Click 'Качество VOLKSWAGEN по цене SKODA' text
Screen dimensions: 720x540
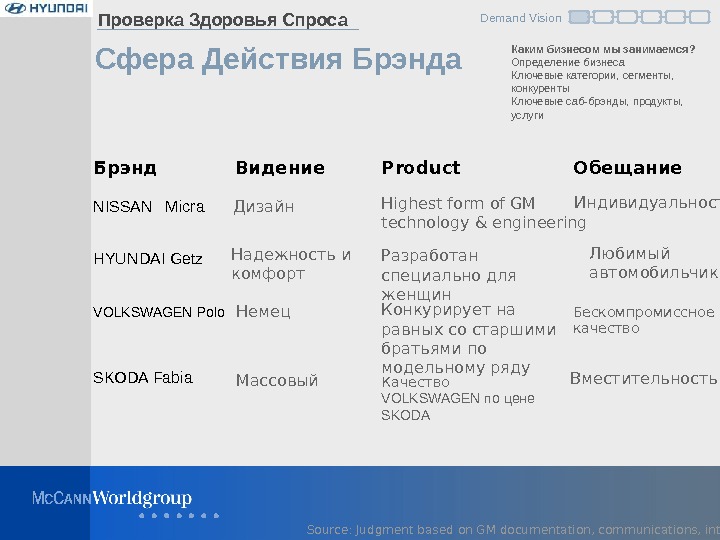click(x=458, y=399)
